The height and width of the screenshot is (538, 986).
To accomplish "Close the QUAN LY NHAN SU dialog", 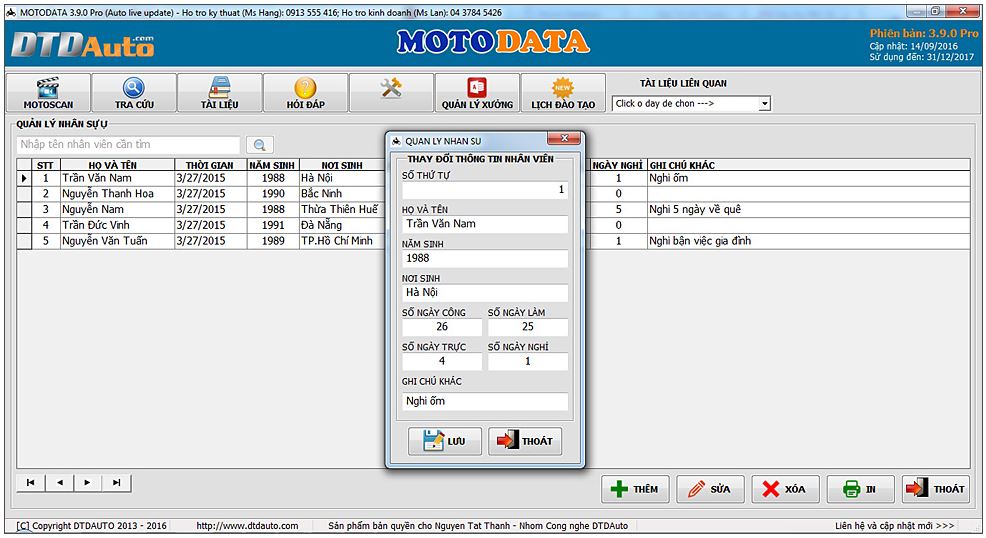I will tap(564, 138).
